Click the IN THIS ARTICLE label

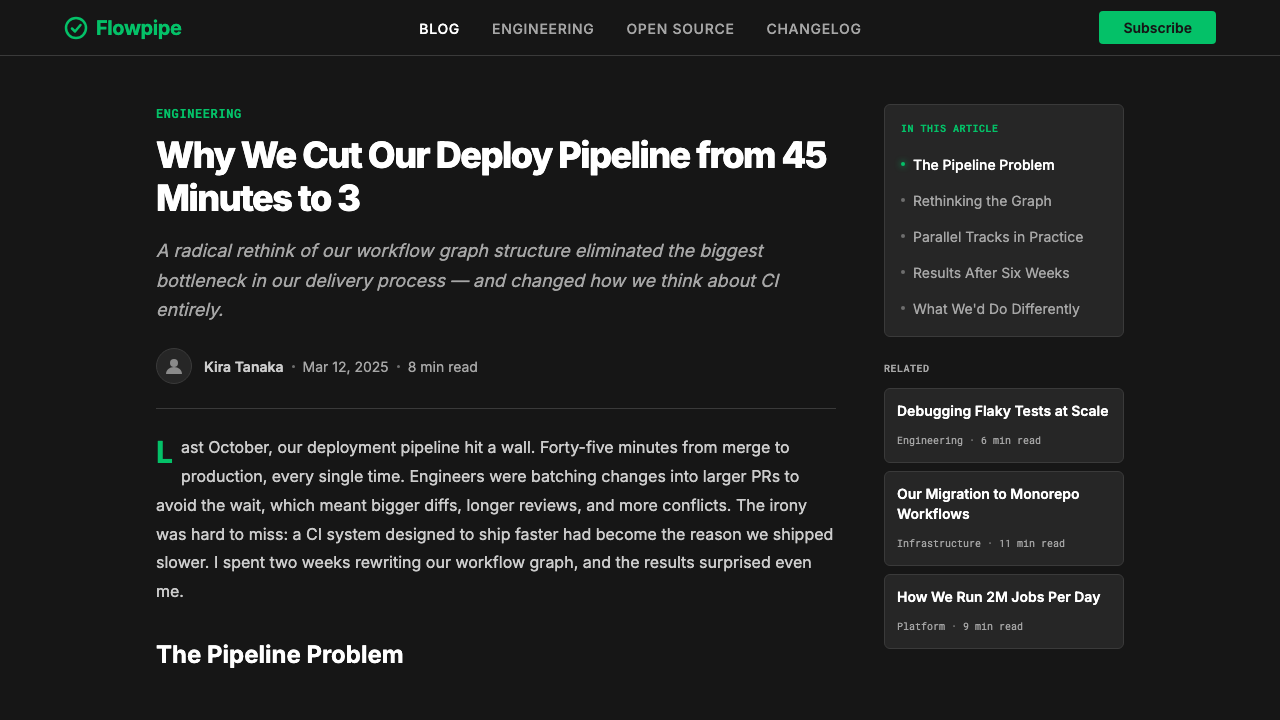[950, 129]
